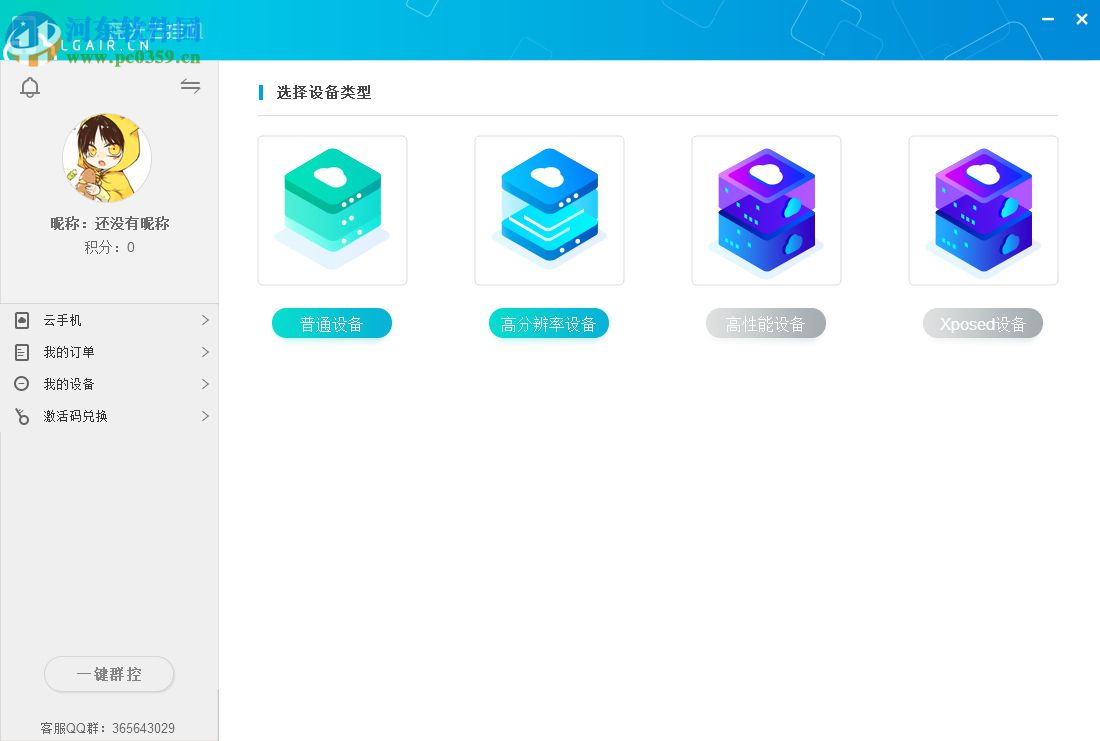The image size is (1100, 741).
Task: Click the 客服QQ群 number link
Action: (x=144, y=728)
